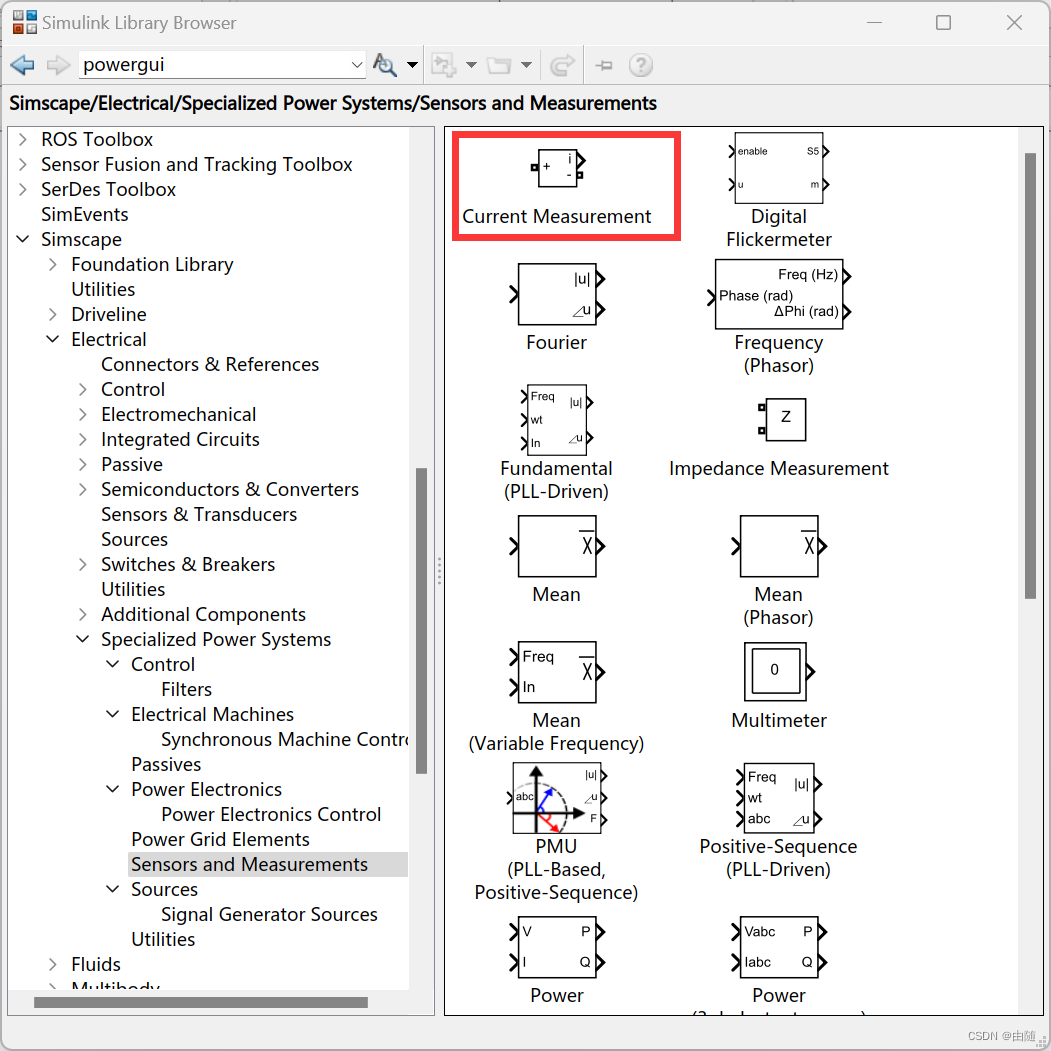Click the tree panel horizontal scrollbar
Screen dimensions: 1051x1051
pyautogui.click(x=200, y=1003)
